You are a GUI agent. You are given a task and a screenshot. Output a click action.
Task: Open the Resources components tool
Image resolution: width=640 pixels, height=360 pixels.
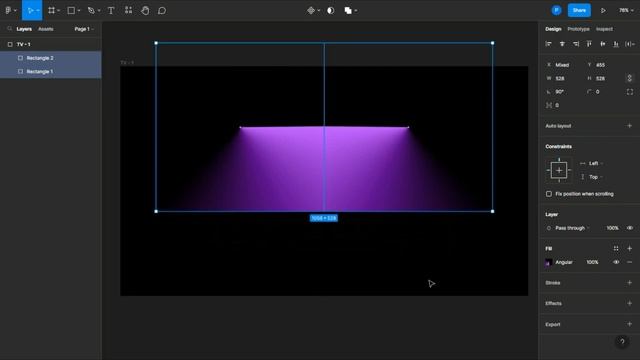pos(128,11)
